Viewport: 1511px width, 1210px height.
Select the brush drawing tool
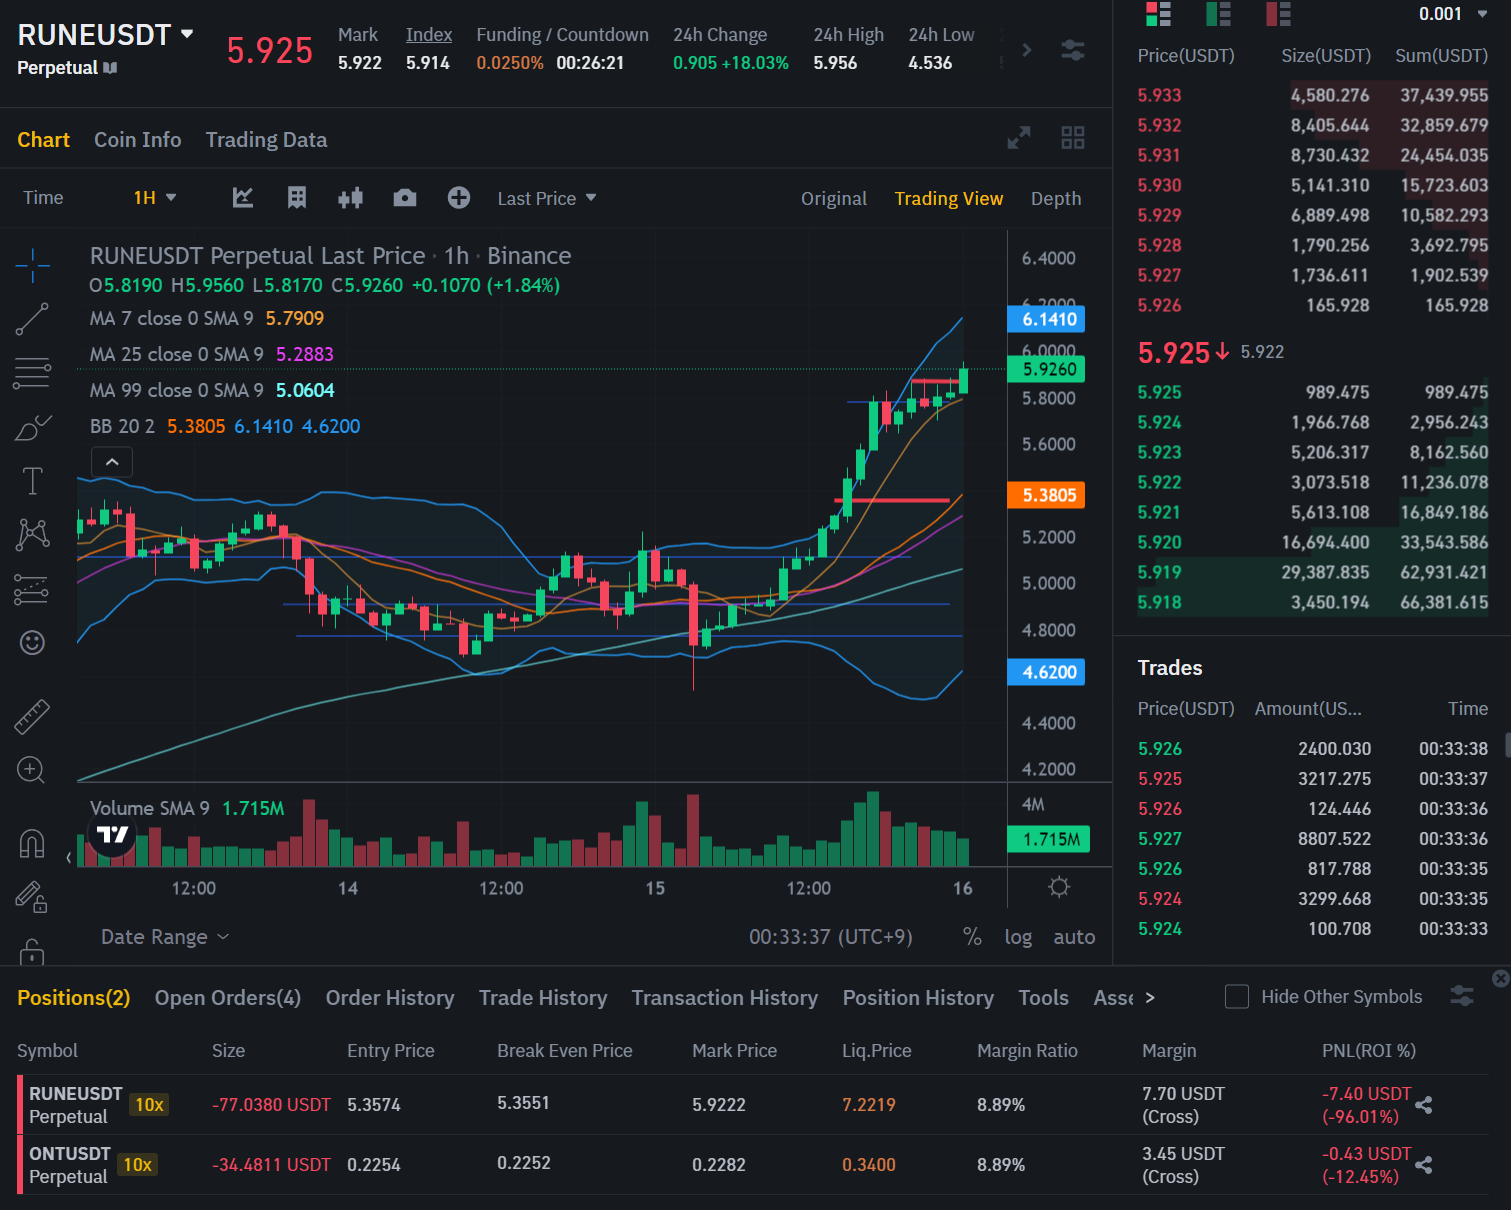pyautogui.click(x=32, y=428)
